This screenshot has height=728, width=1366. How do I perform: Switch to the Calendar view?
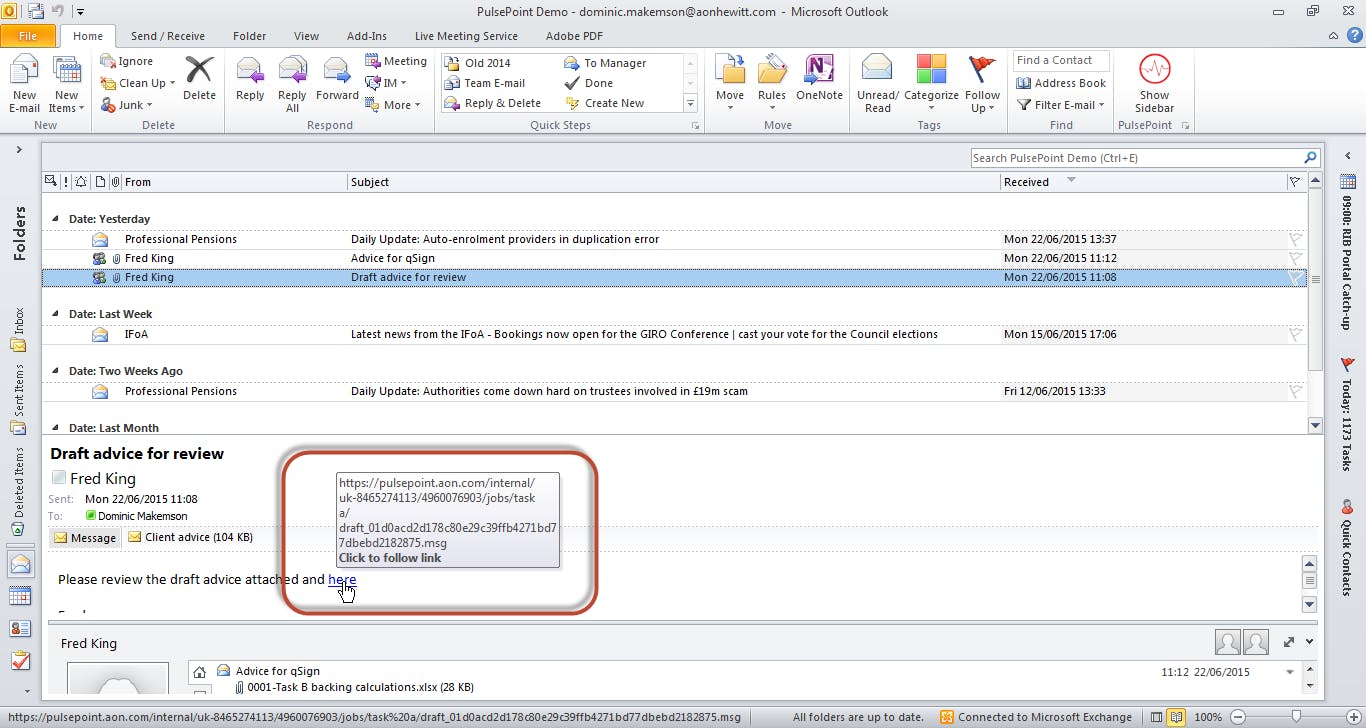coord(20,597)
